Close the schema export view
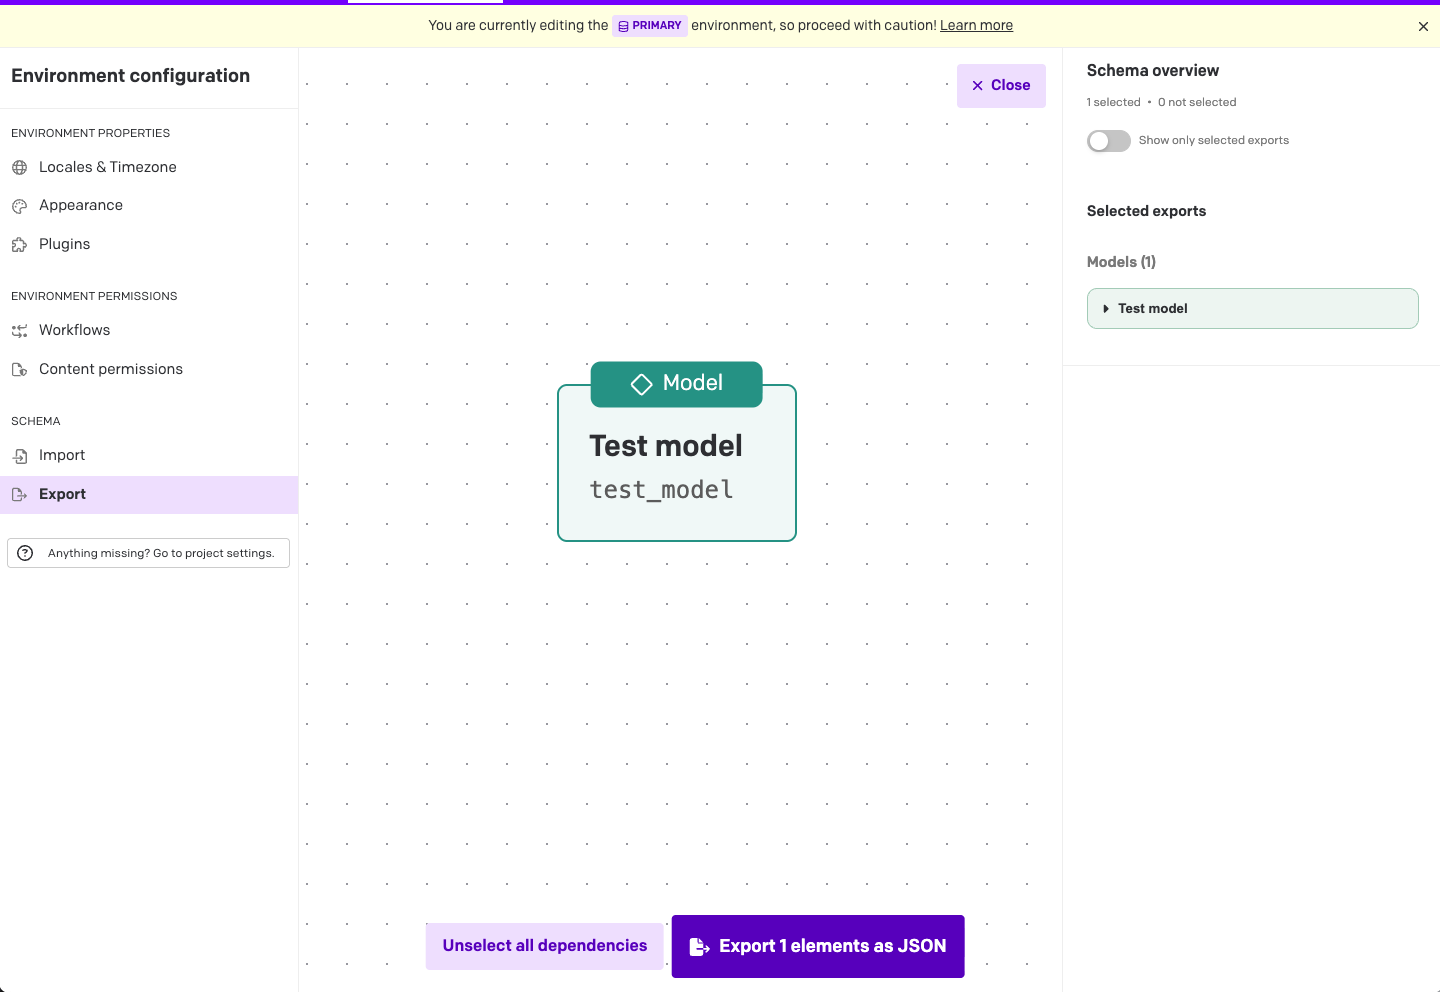1440x992 pixels. 1001,86
